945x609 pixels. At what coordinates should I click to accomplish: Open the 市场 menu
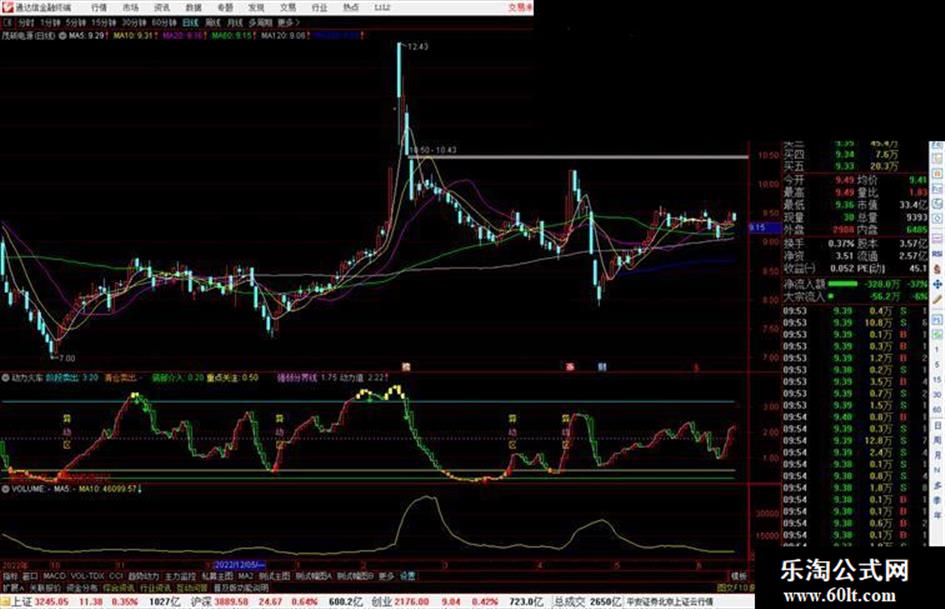coord(130,8)
